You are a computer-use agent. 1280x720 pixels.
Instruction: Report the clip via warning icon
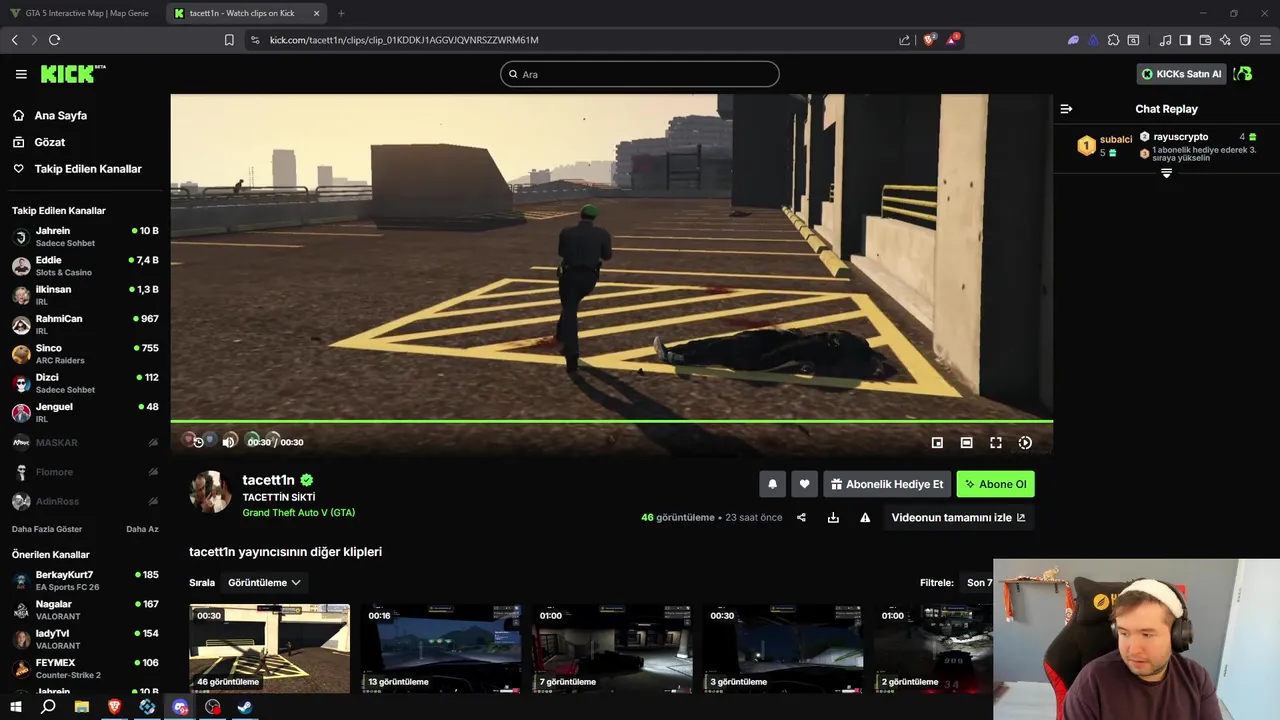865,517
